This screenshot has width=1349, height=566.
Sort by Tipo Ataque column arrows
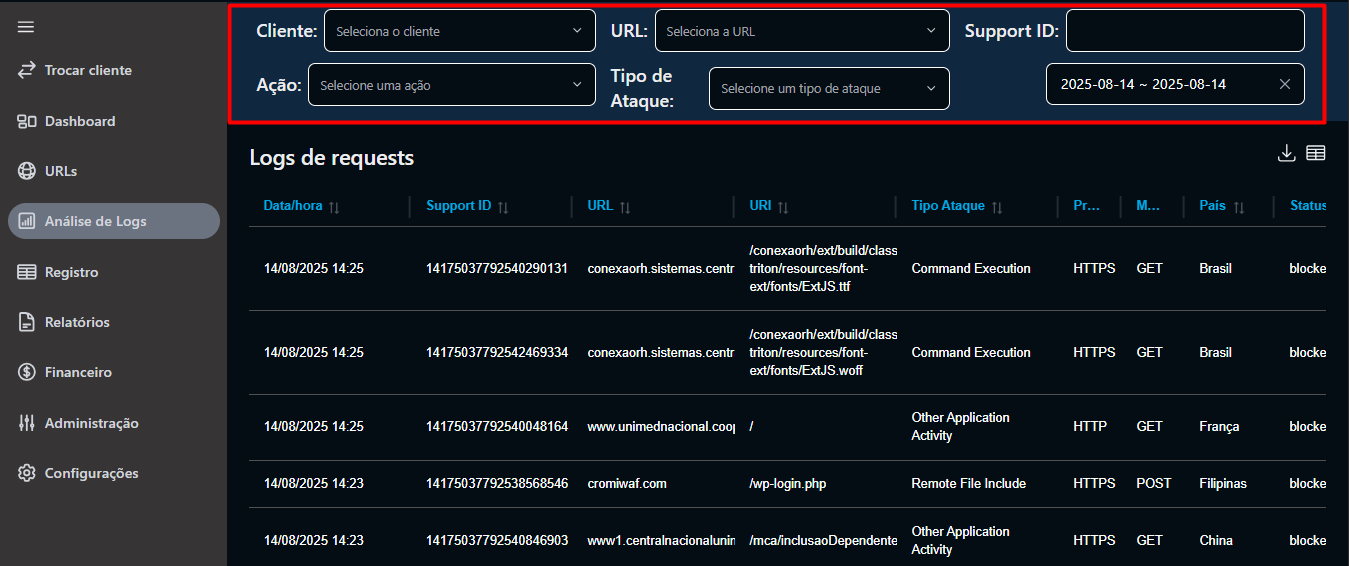[x=997, y=207]
